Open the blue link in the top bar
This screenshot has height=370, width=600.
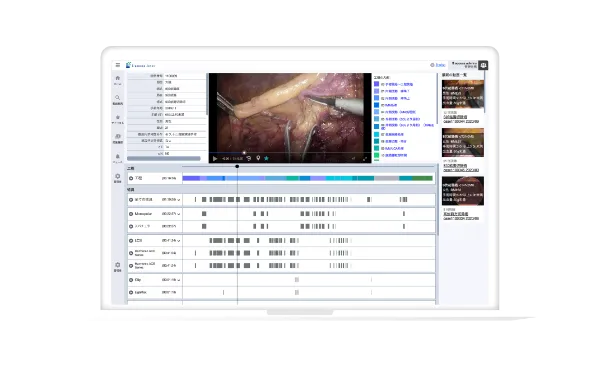440,65
